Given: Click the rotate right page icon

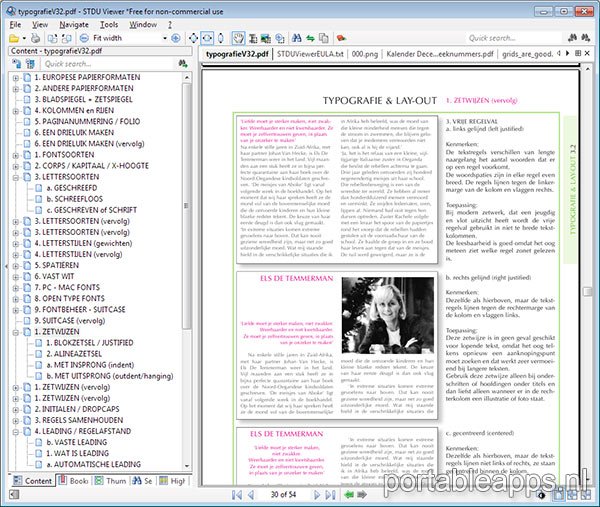Looking at the screenshot, I should tap(67, 38).
